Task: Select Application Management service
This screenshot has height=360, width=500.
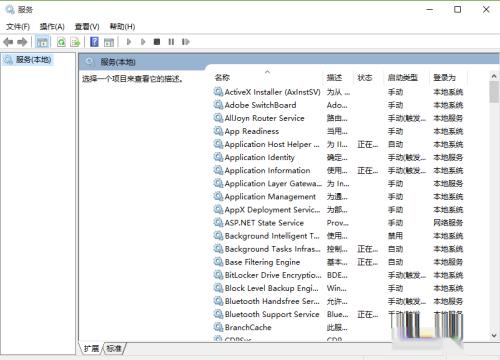Action: 338,197
